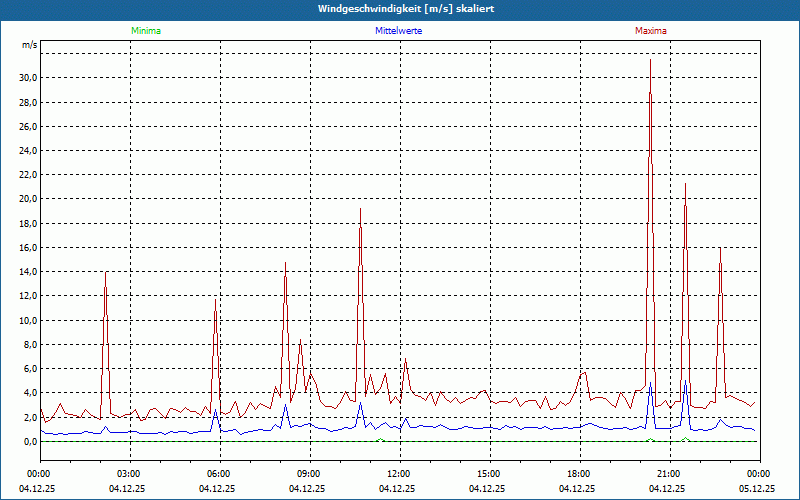Screen dimensions: 800x500
Task: Click the 03:00 time axis label
Action: coord(130,474)
